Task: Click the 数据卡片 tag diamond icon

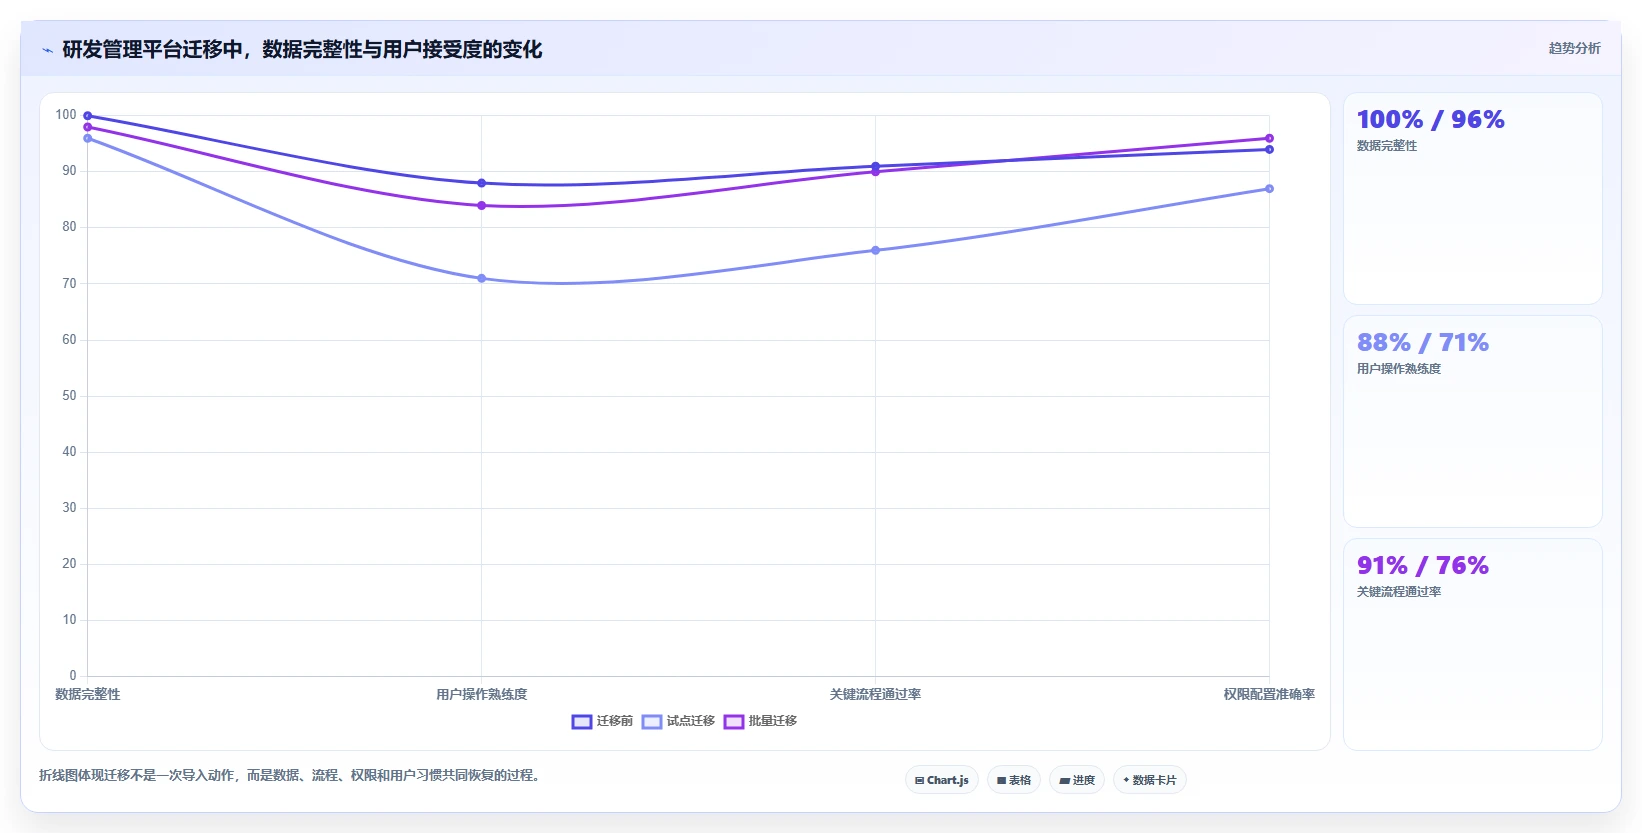Action: point(1126,780)
